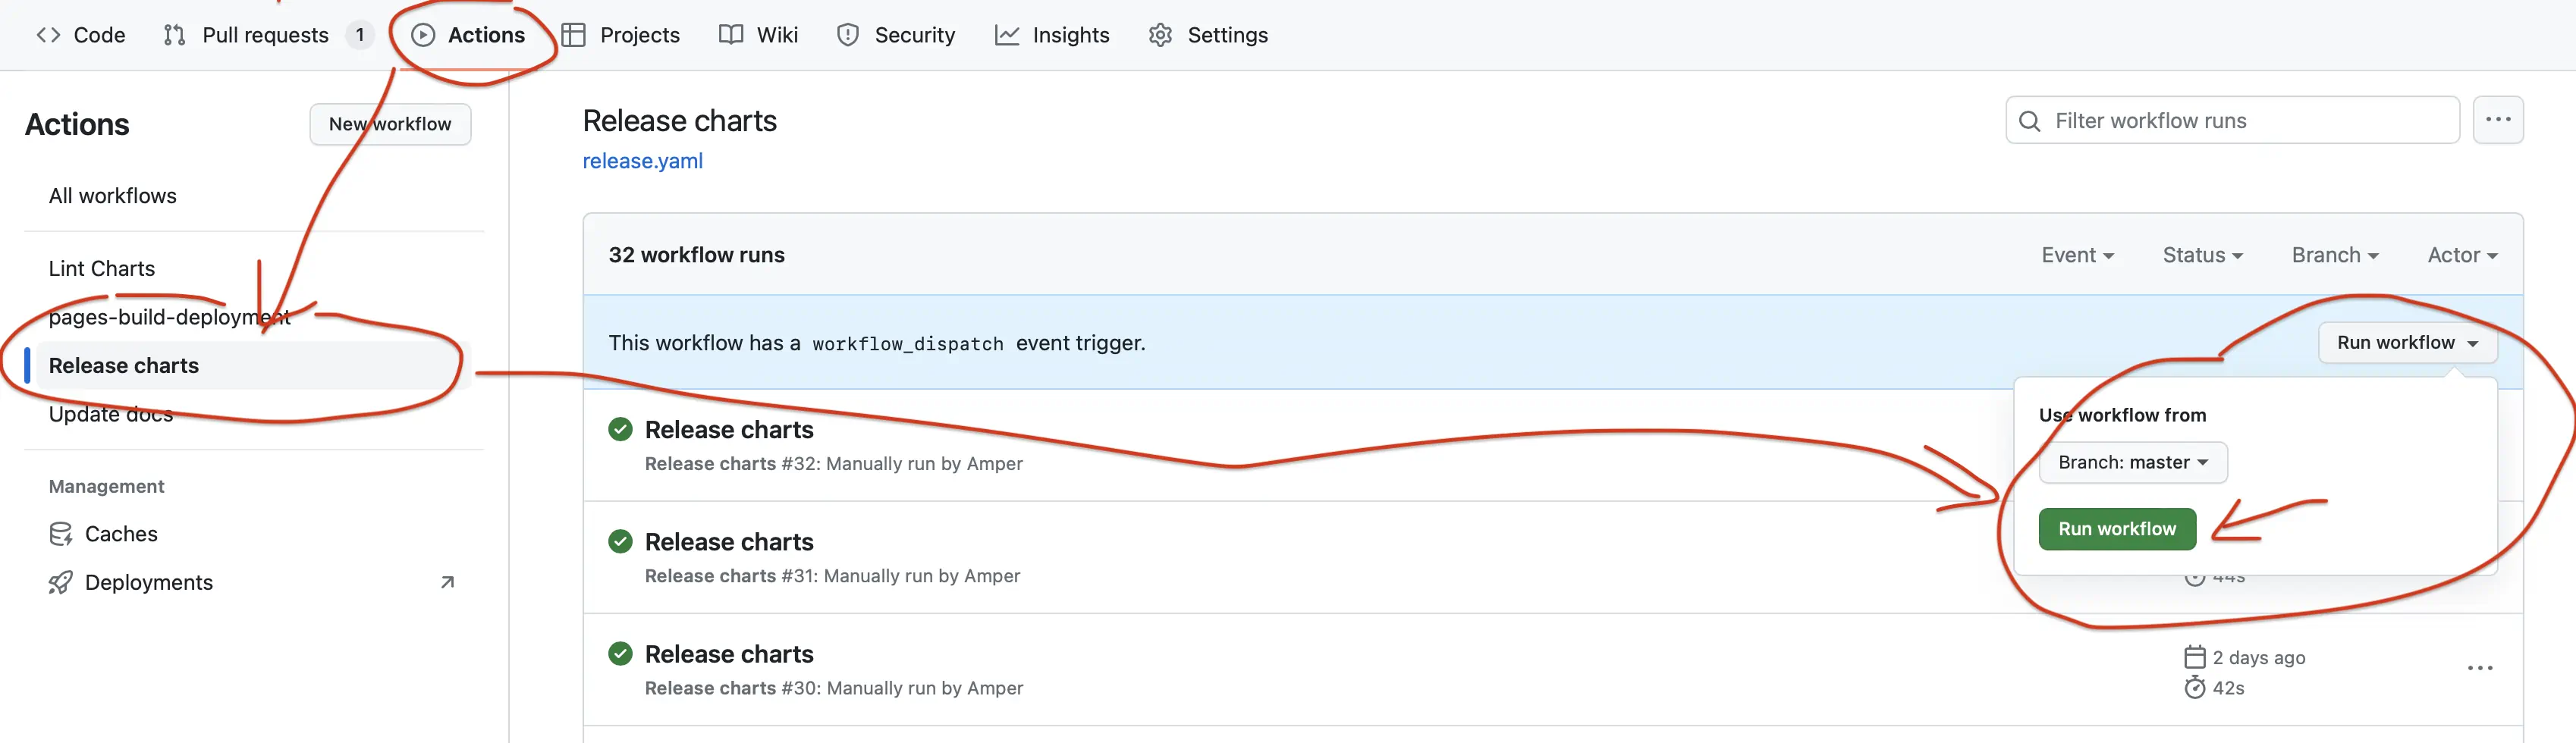Click the Caches database icon
2576x743 pixels.
(60, 534)
